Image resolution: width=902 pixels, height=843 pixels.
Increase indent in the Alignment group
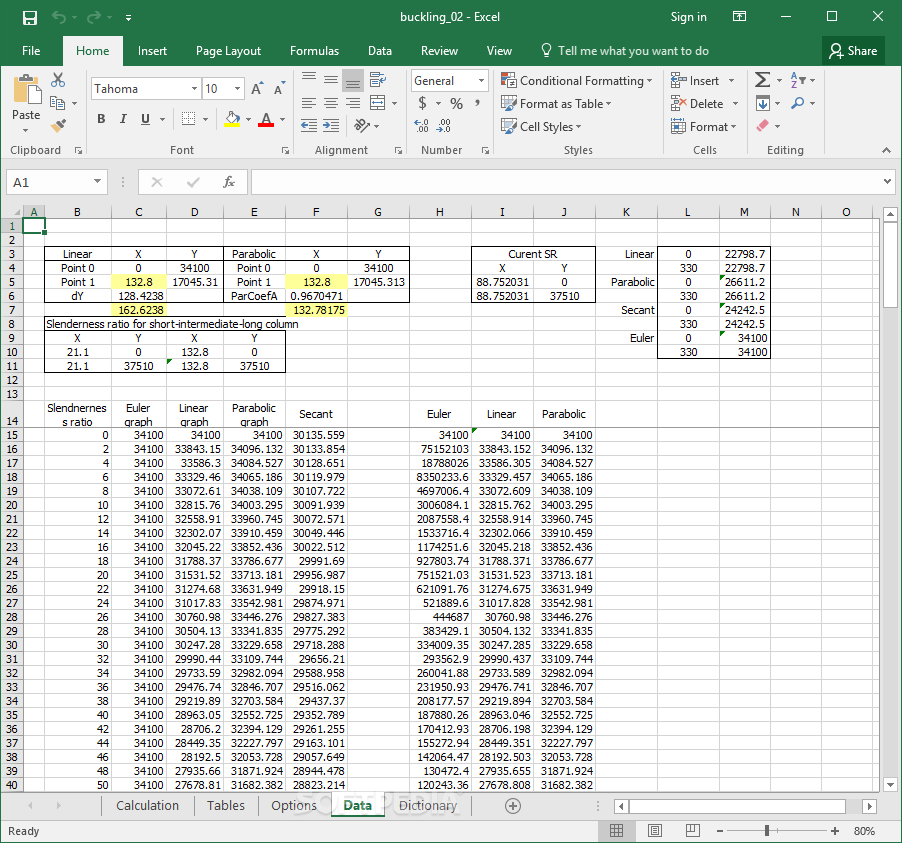click(x=331, y=125)
